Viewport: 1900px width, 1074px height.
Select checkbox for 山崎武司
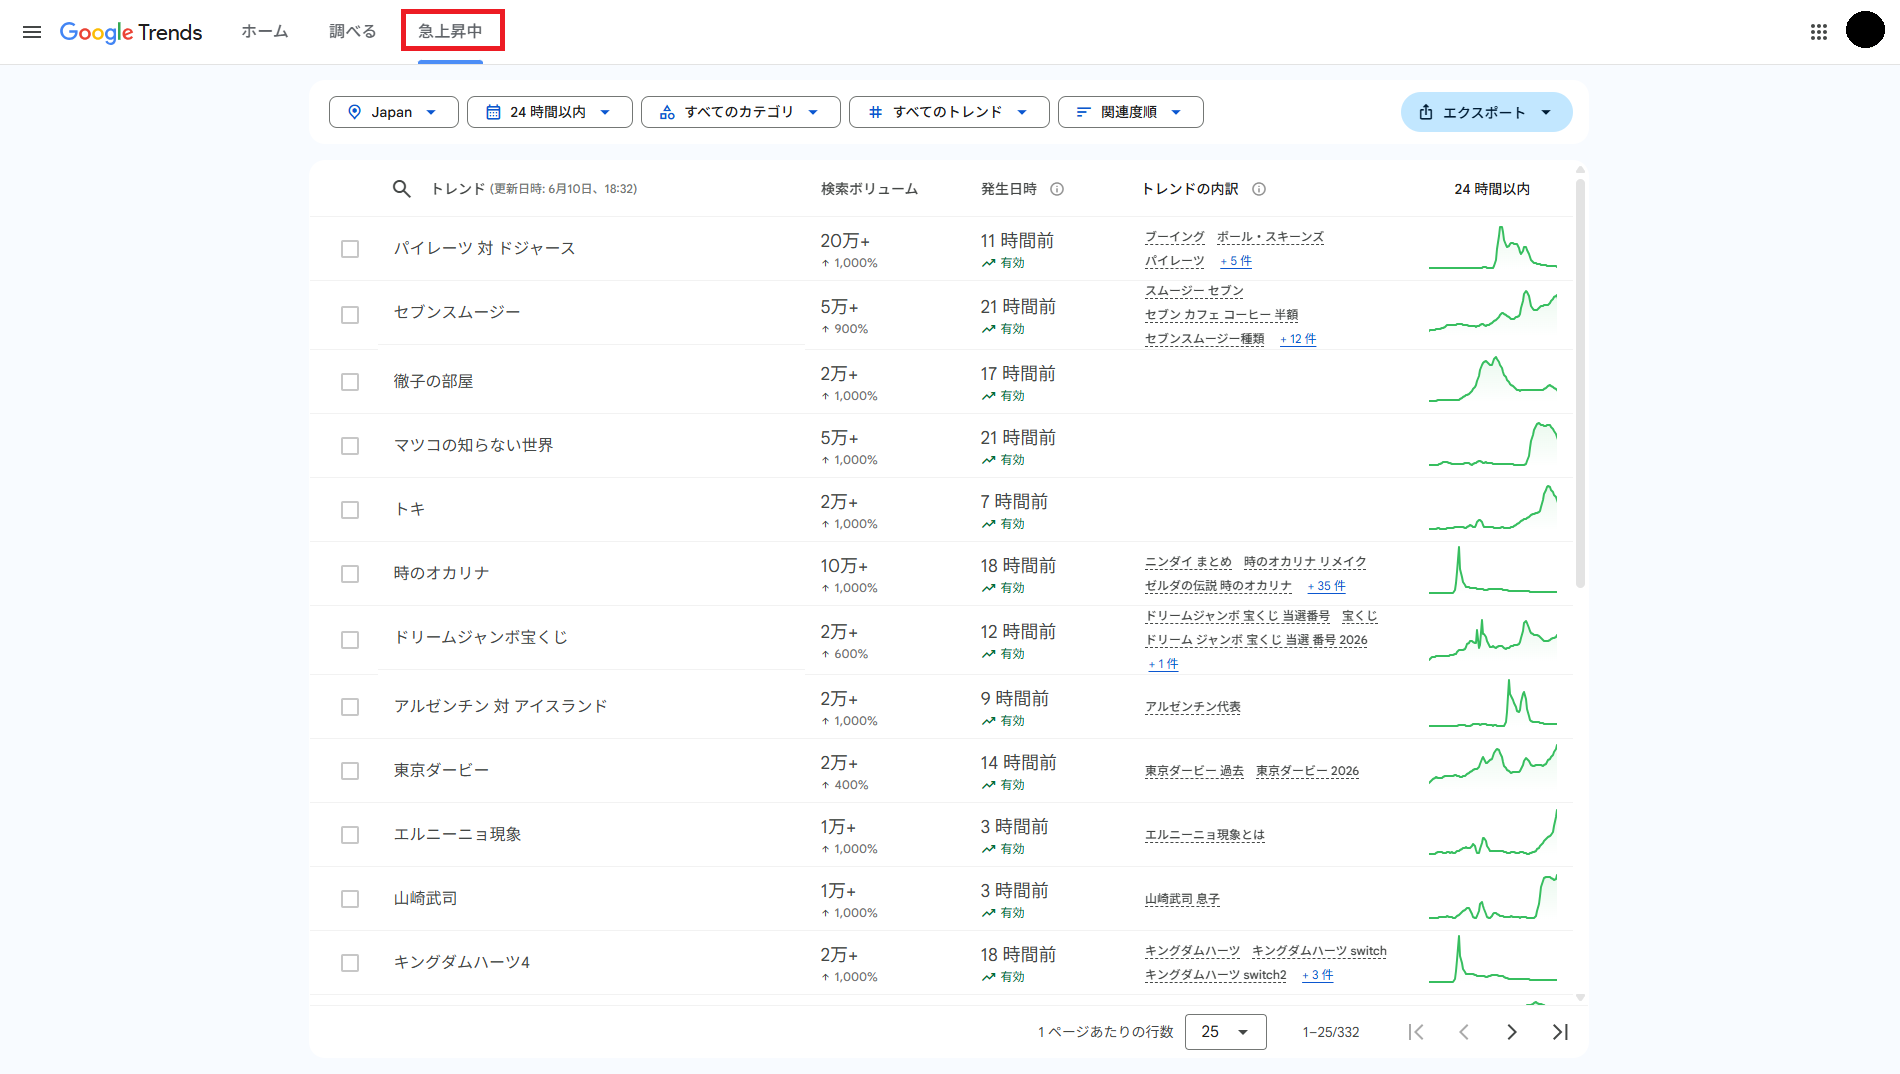tap(350, 899)
